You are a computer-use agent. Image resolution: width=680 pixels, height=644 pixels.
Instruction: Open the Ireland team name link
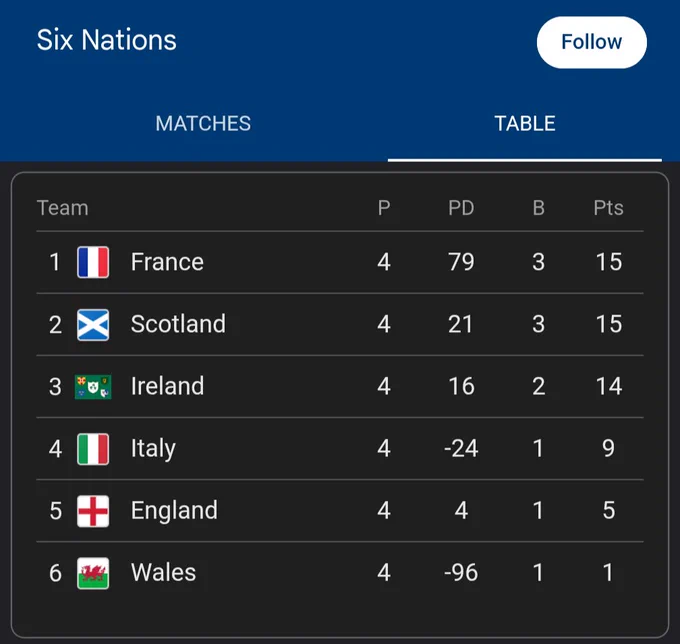(167, 386)
